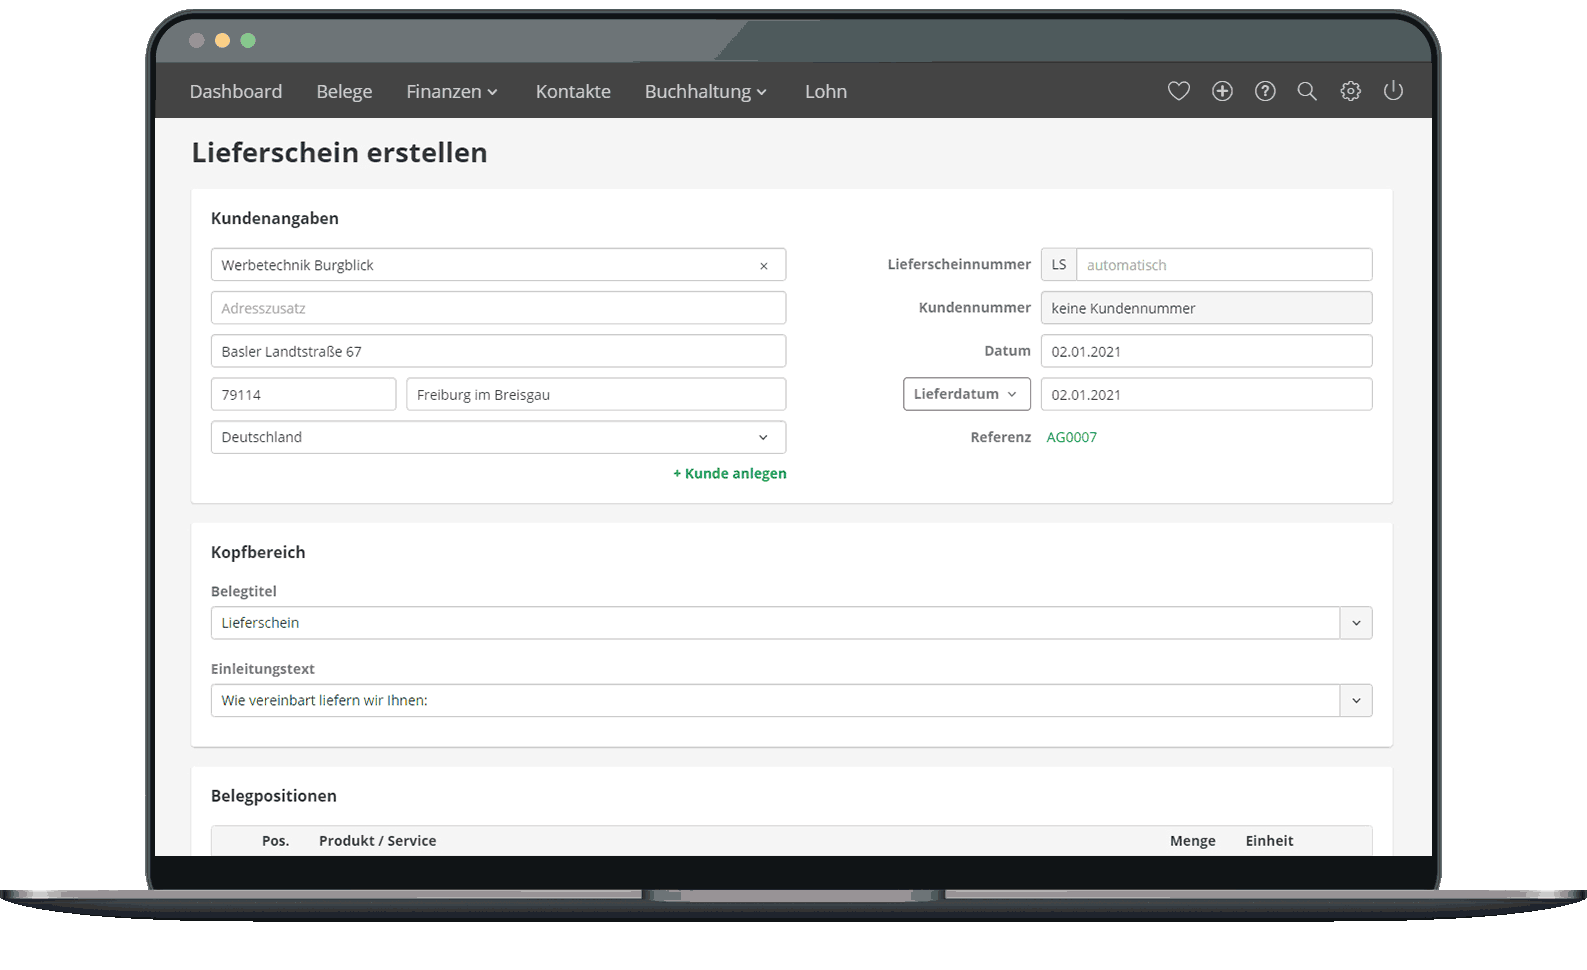Expand Belegtitel dropdown arrow
Viewport: 1587px width, 970px height.
click(x=1356, y=623)
